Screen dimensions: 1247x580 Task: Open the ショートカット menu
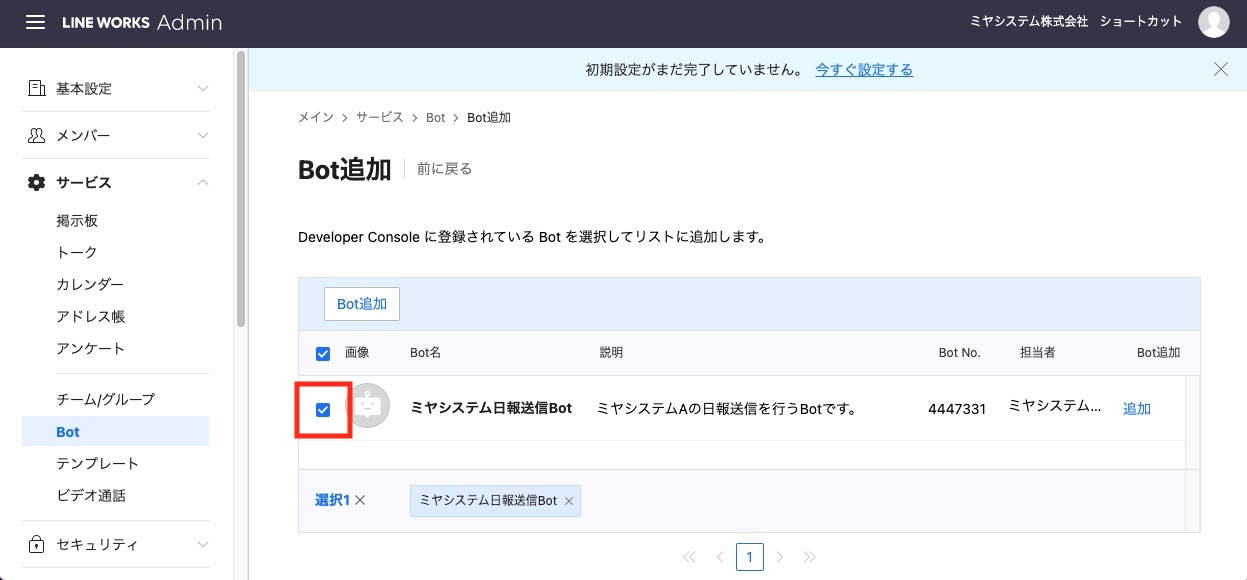[x=1141, y=21]
